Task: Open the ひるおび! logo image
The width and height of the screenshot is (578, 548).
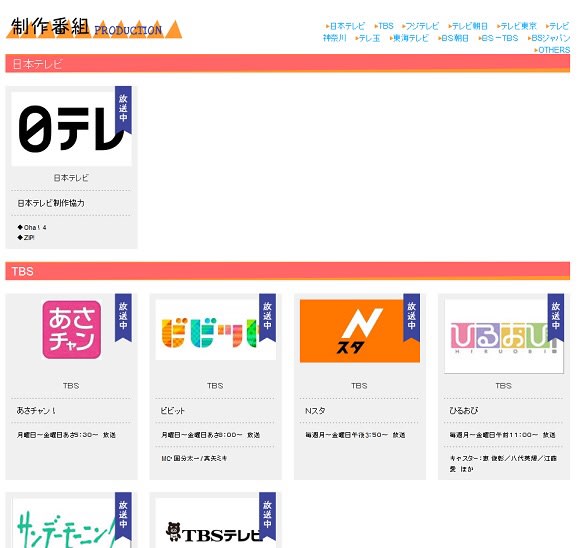Action: tap(504, 336)
